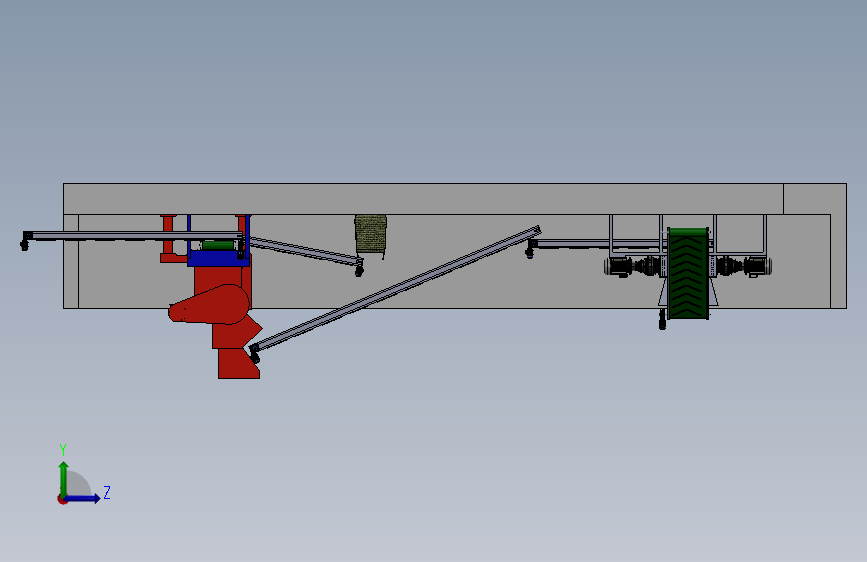The image size is (867, 562).
Task: Select the far-left horizontal conveyor rail
Action: [x=133, y=236]
